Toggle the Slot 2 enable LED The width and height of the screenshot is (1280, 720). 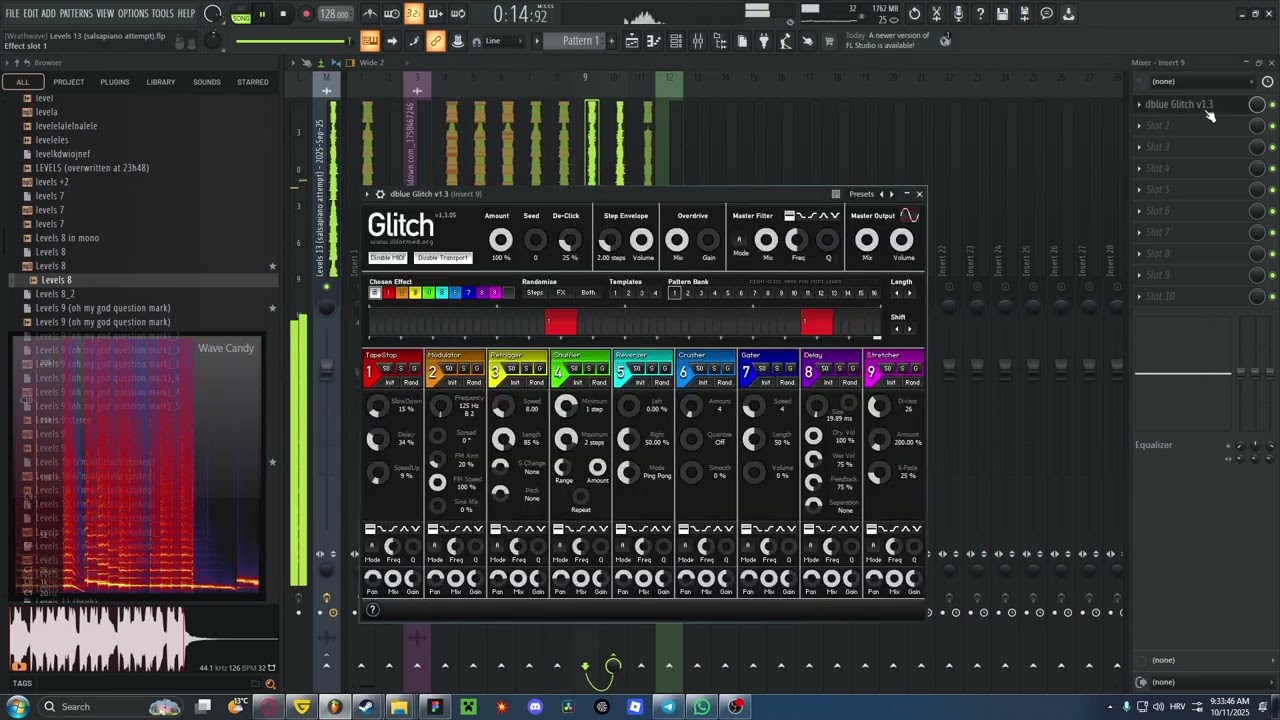coord(1272,126)
